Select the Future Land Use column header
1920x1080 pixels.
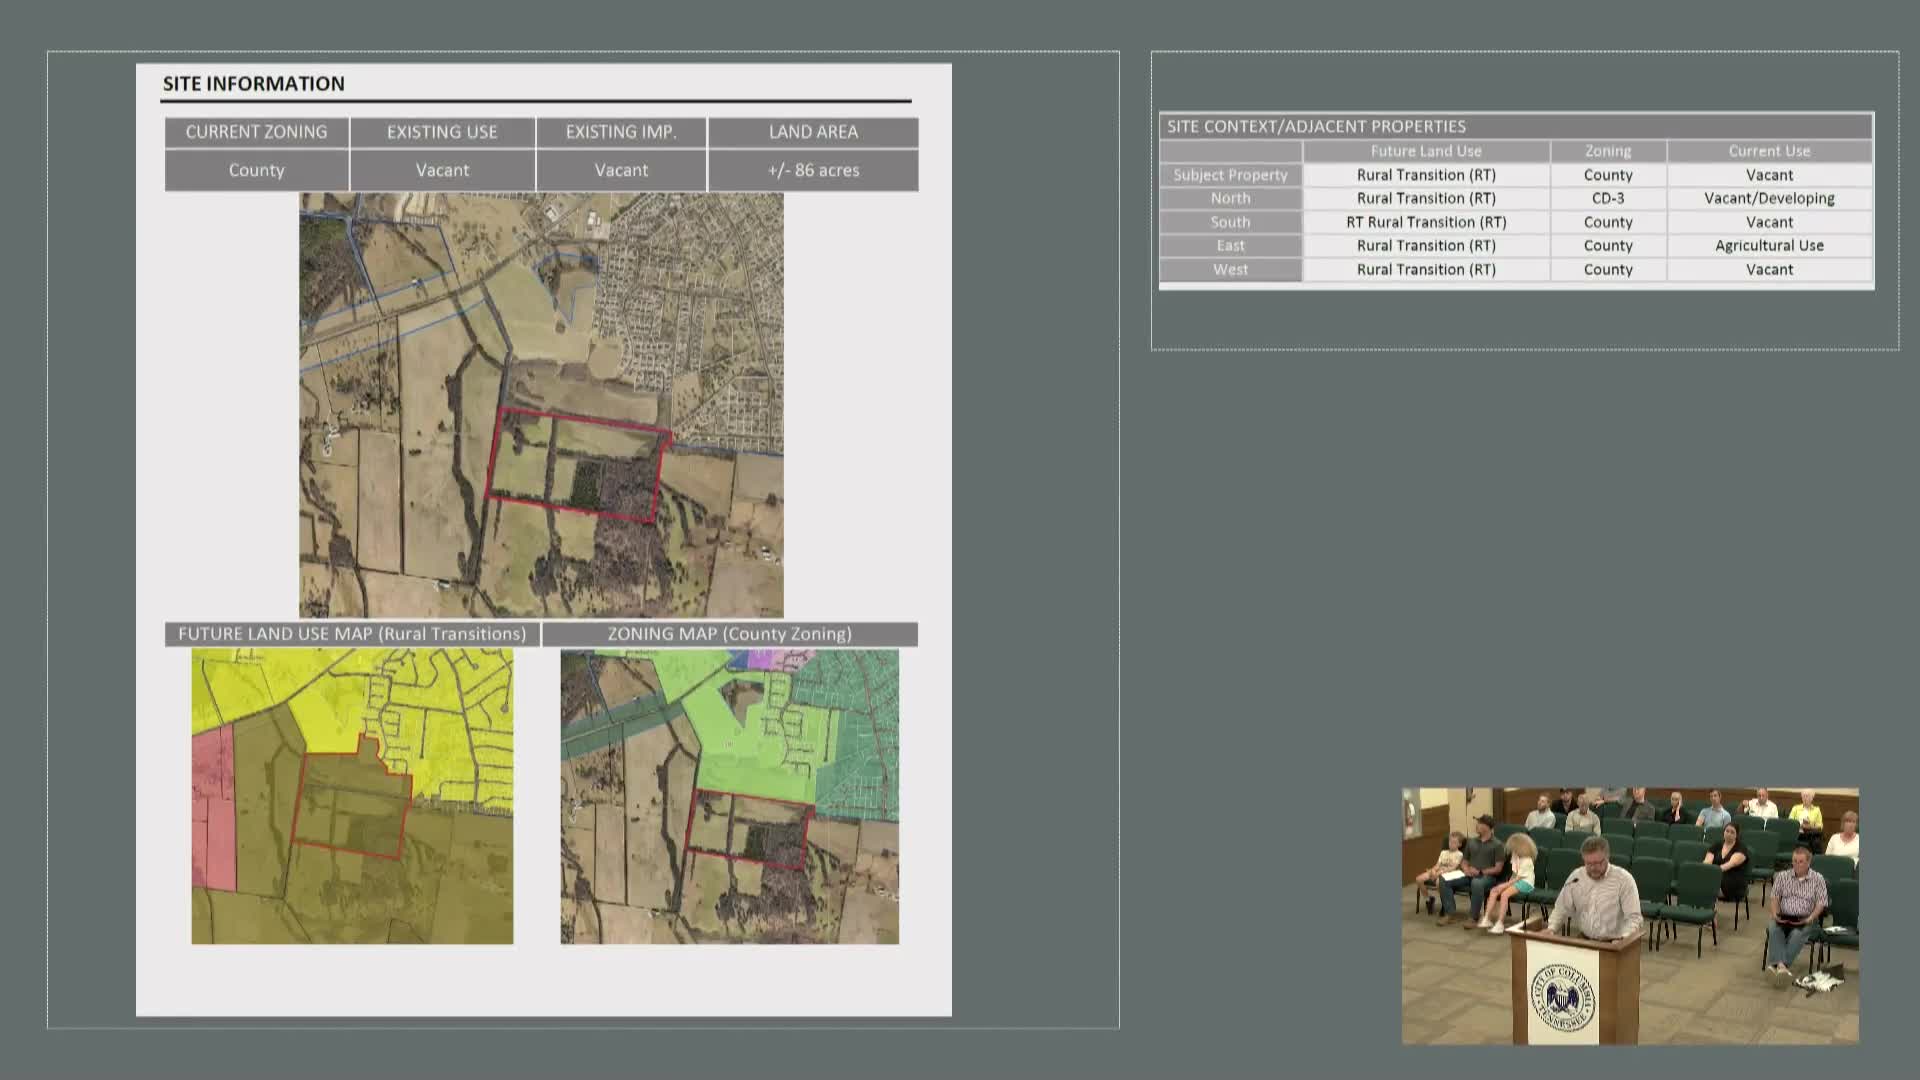tap(1426, 151)
